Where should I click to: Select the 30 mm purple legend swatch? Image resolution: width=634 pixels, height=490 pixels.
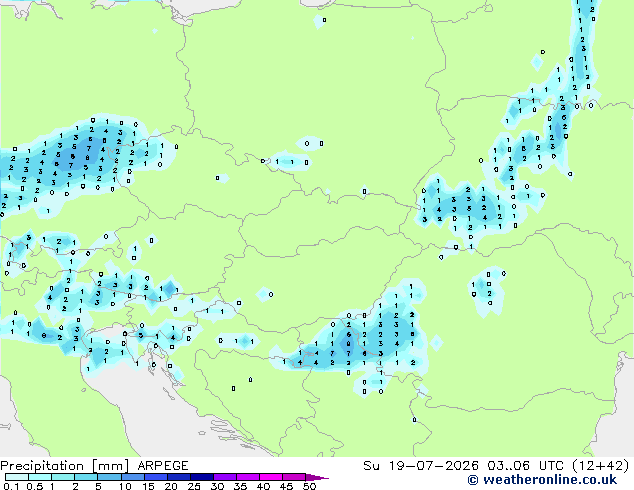click(225, 477)
